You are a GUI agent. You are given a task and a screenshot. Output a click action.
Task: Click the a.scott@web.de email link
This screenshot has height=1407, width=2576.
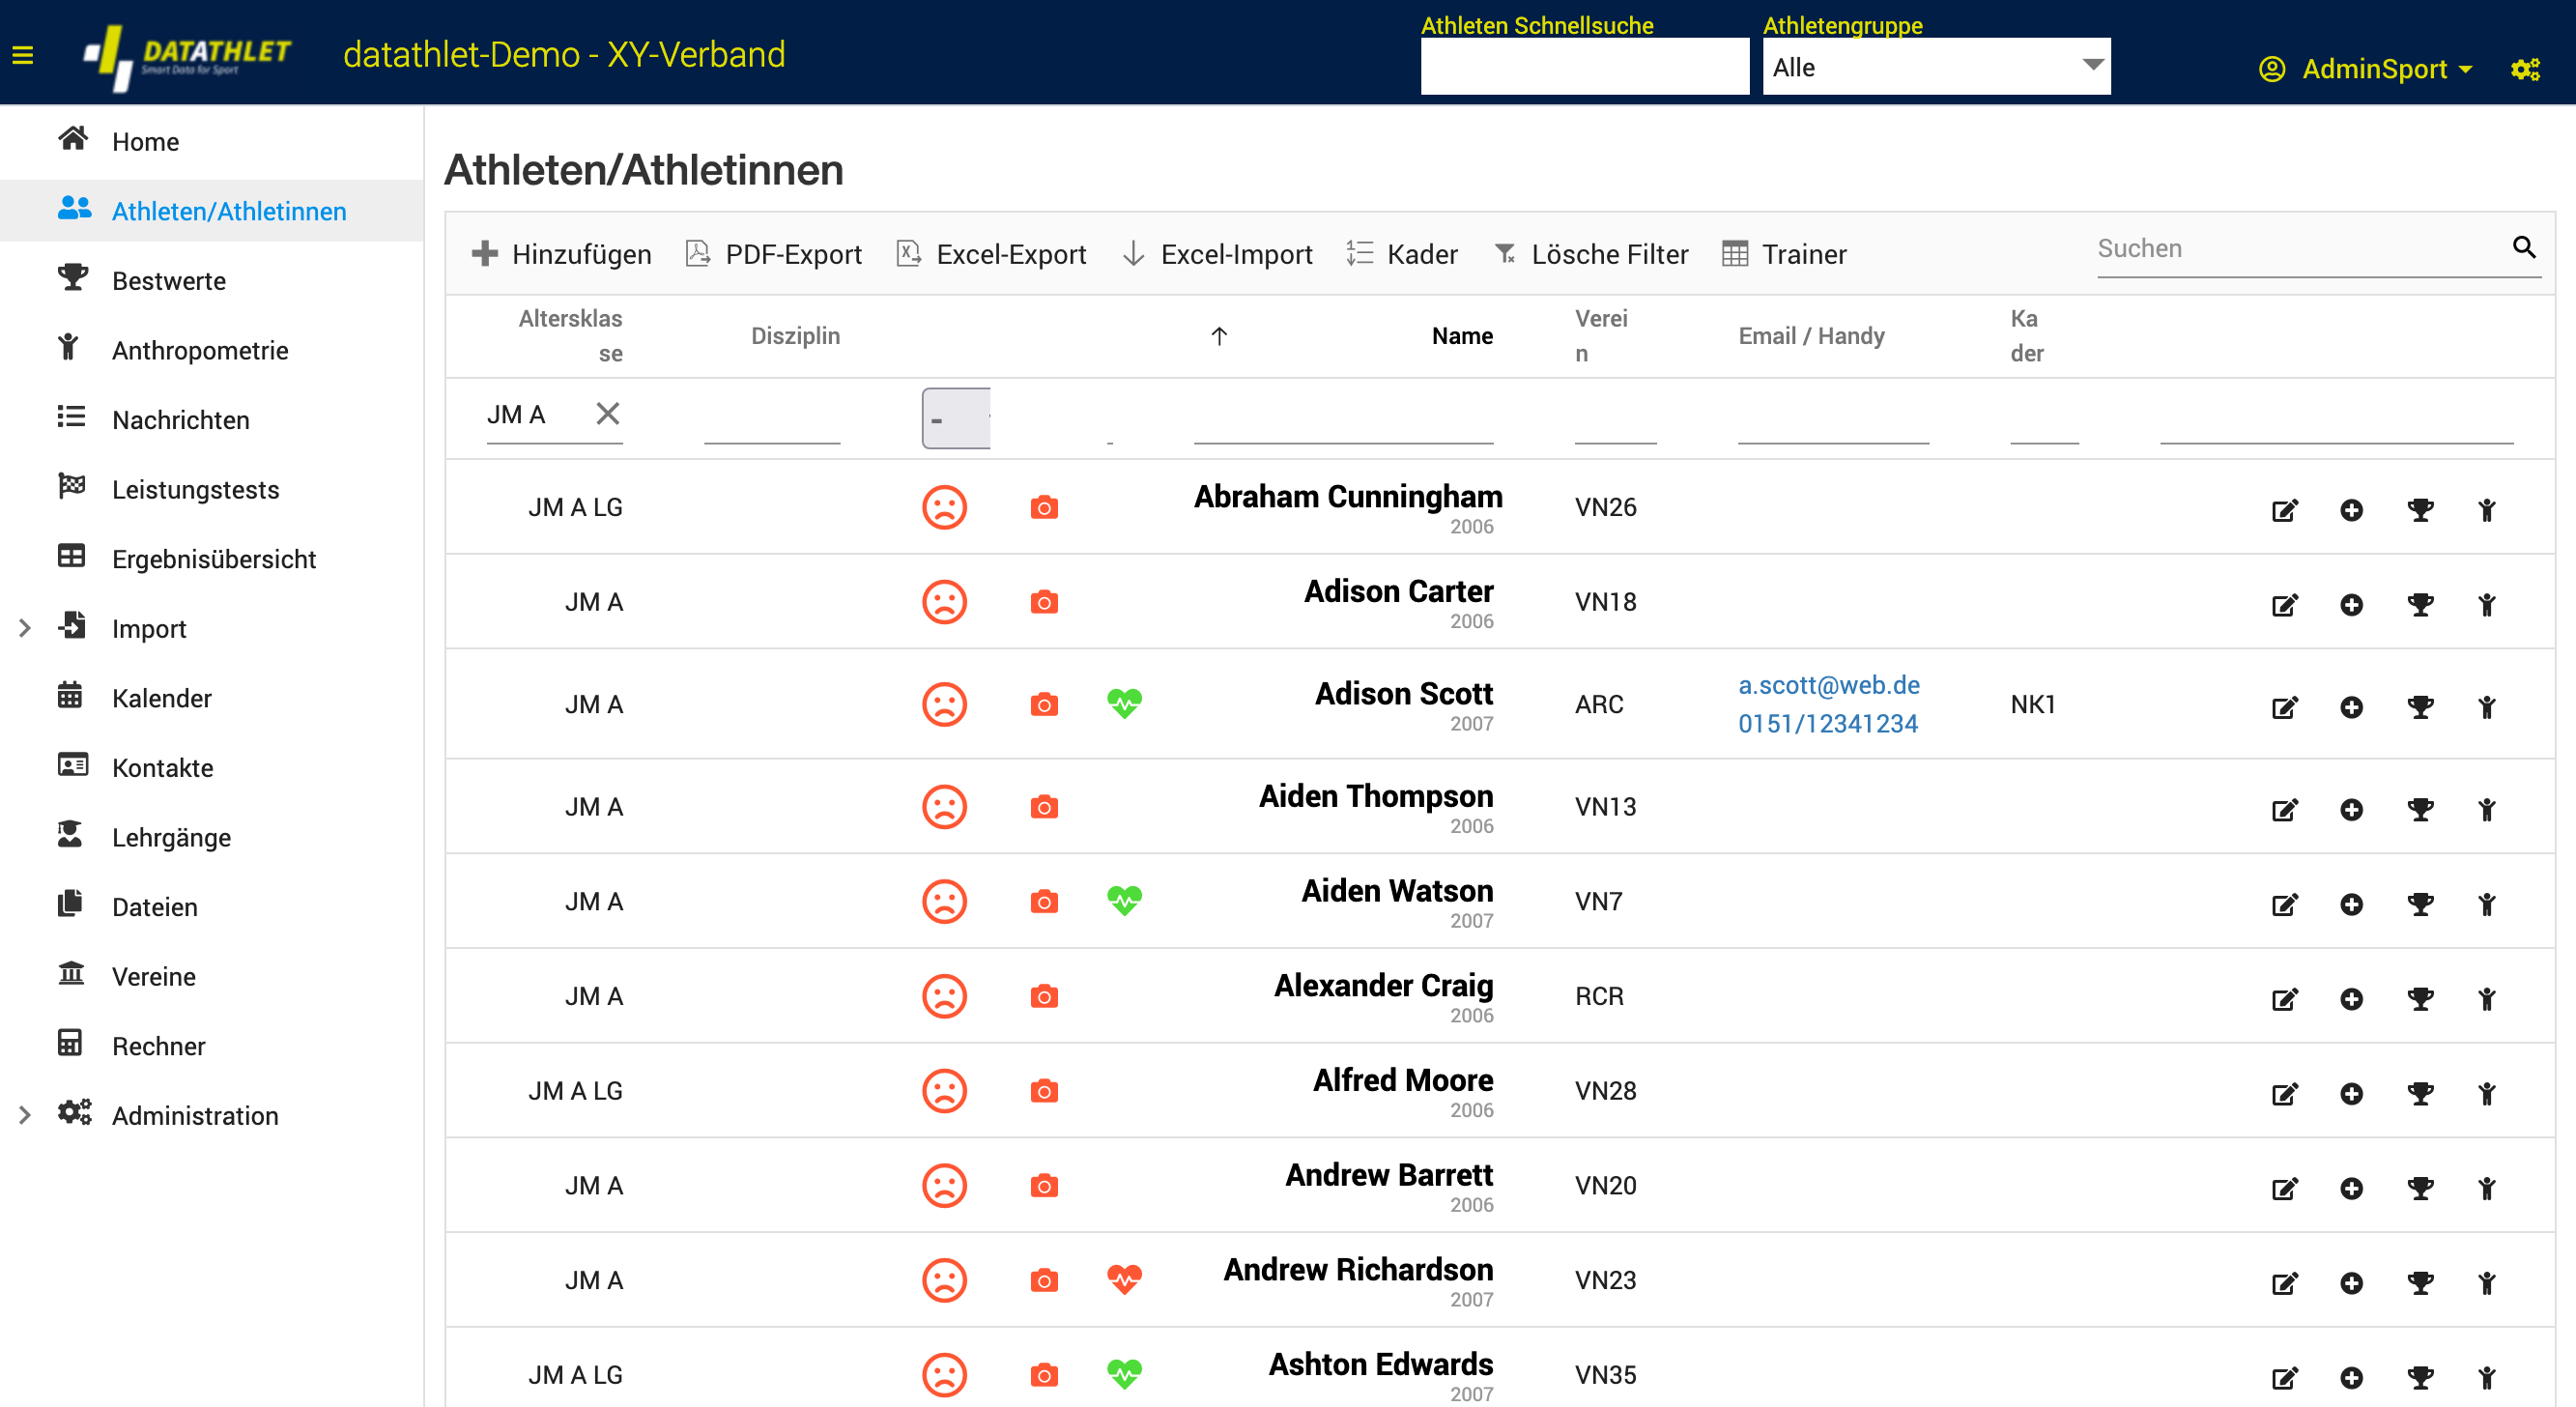(1828, 685)
